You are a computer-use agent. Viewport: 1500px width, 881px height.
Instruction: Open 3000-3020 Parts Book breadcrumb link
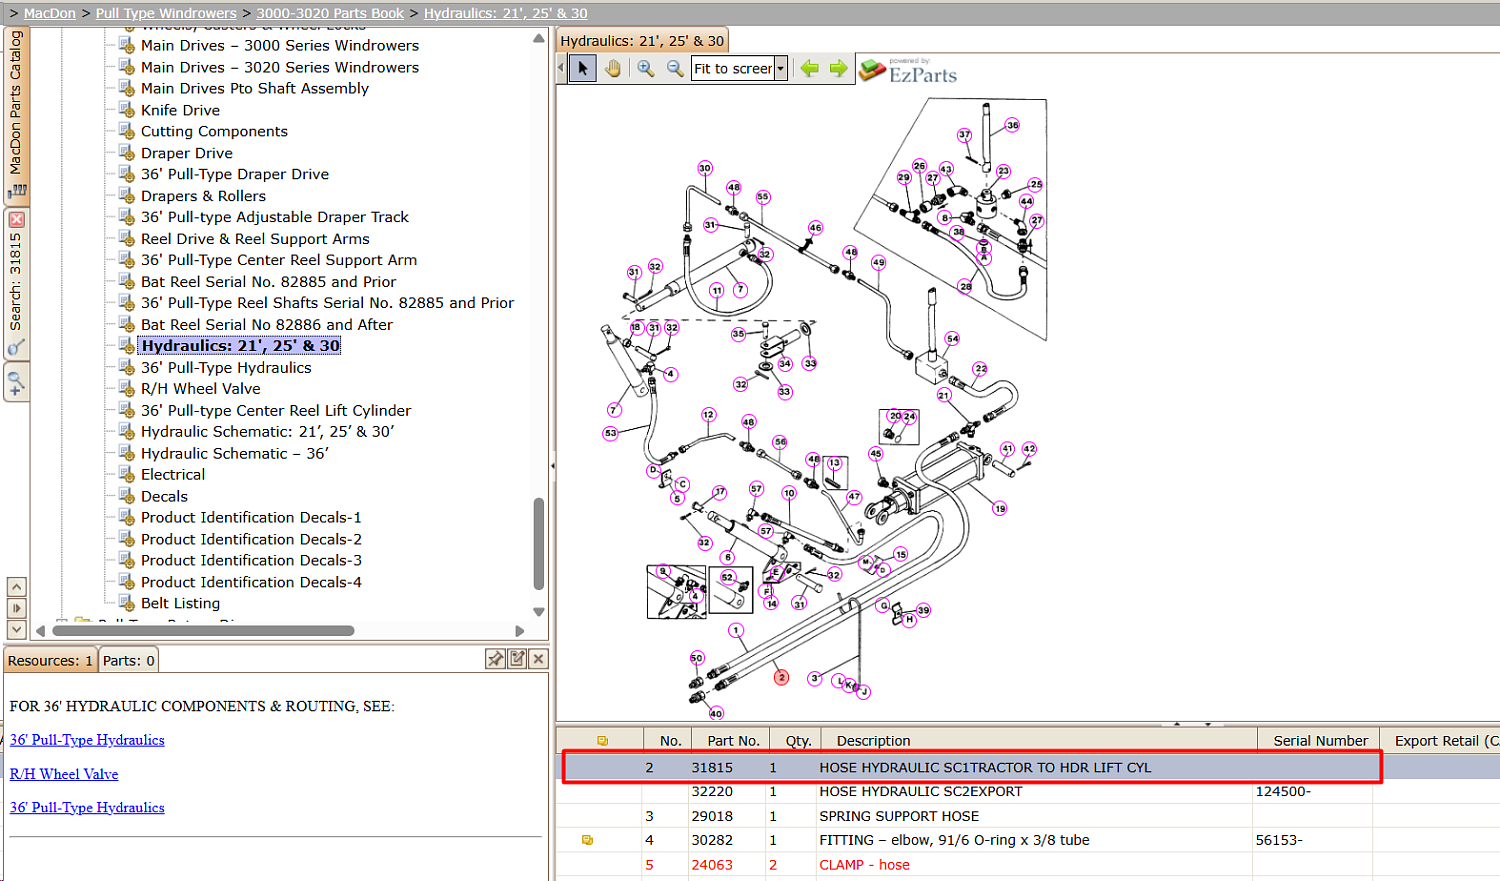point(330,13)
